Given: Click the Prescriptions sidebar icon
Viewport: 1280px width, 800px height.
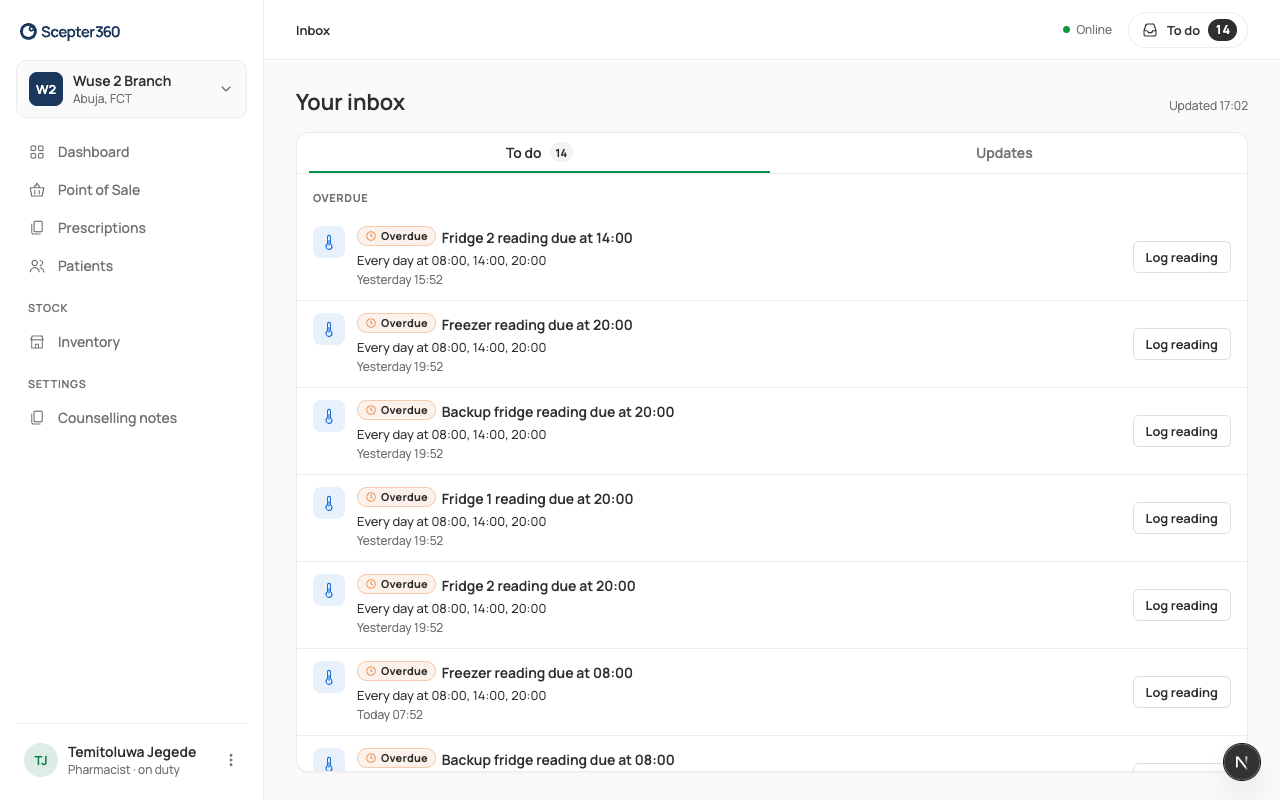Looking at the screenshot, I should pos(37,228).
